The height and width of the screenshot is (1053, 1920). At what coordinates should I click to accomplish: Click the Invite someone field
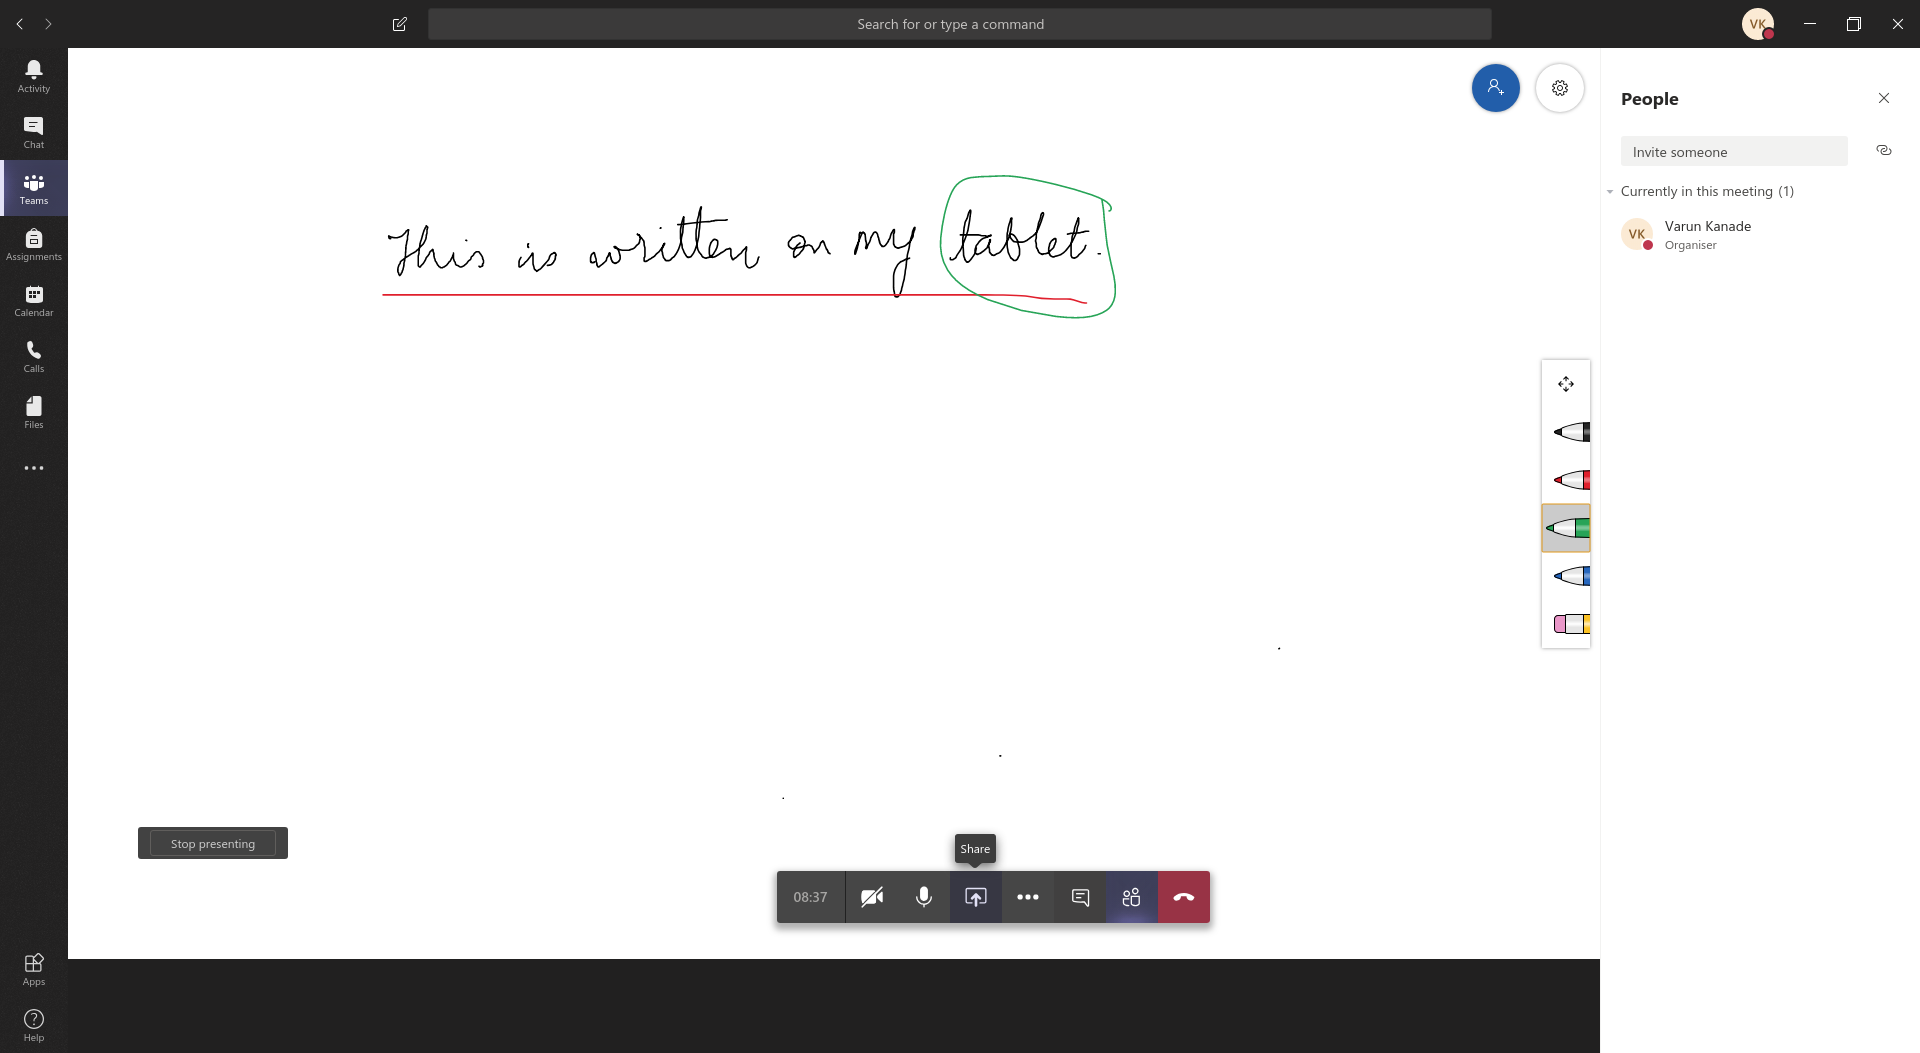[x=1734, y=152]
